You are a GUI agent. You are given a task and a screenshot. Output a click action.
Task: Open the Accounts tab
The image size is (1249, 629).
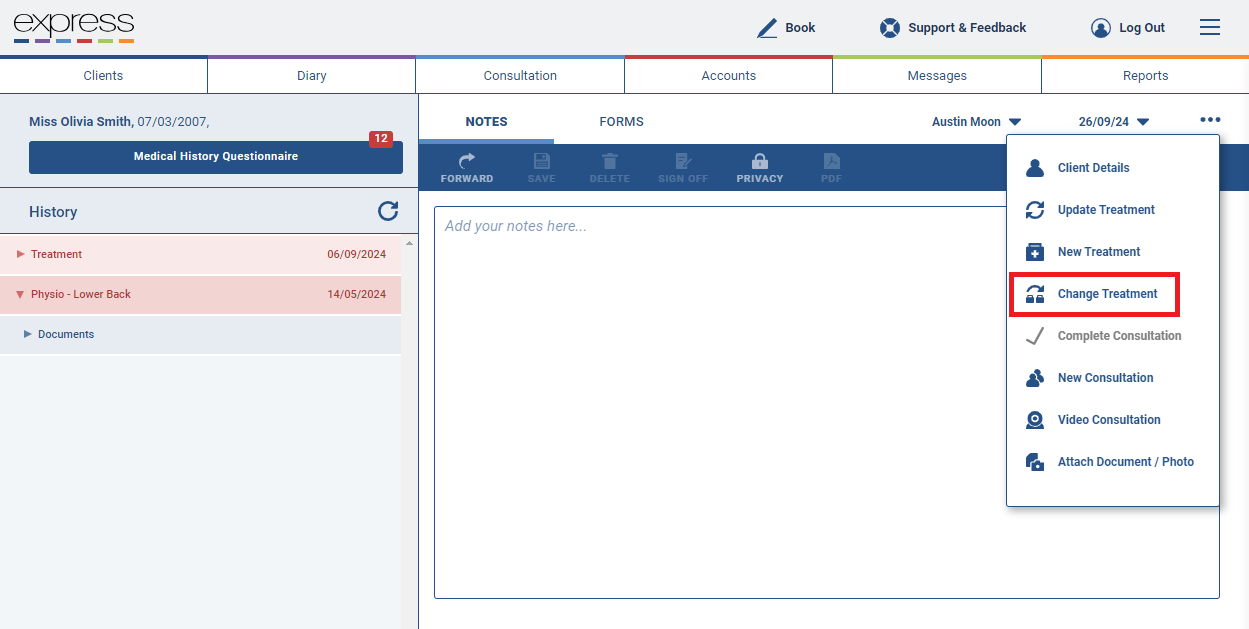729,76
